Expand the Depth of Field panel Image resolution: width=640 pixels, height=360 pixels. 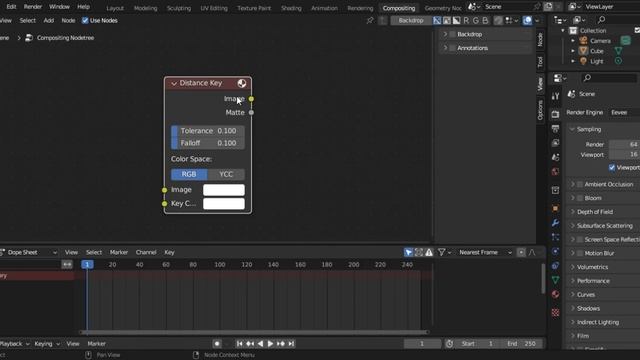(x=573, y=212)
